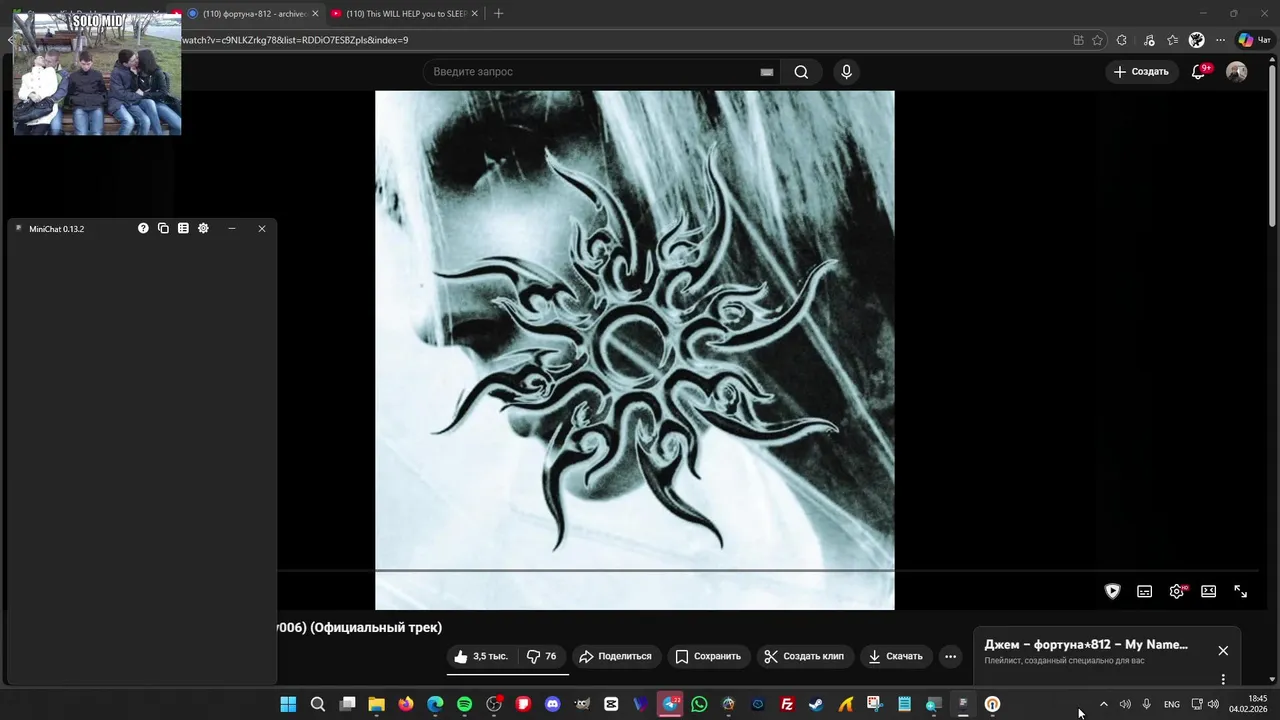Close the Джем playlist panel
Image resolution: width=1280 pixels, height=720 pixels.
[x=1223, y=650]
